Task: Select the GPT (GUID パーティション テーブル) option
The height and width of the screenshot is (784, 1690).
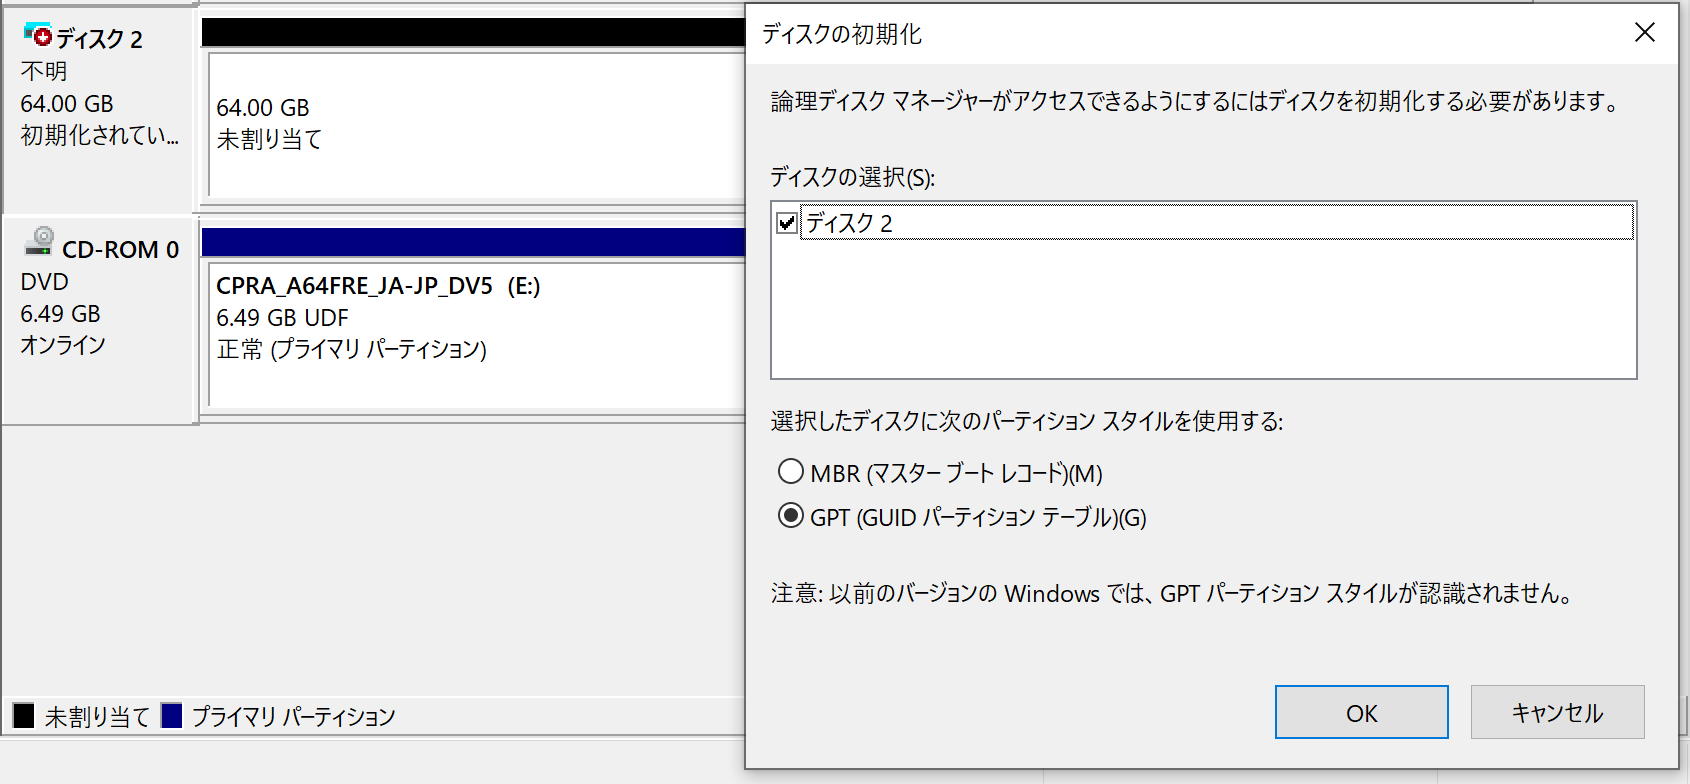Action: [791, 516]
